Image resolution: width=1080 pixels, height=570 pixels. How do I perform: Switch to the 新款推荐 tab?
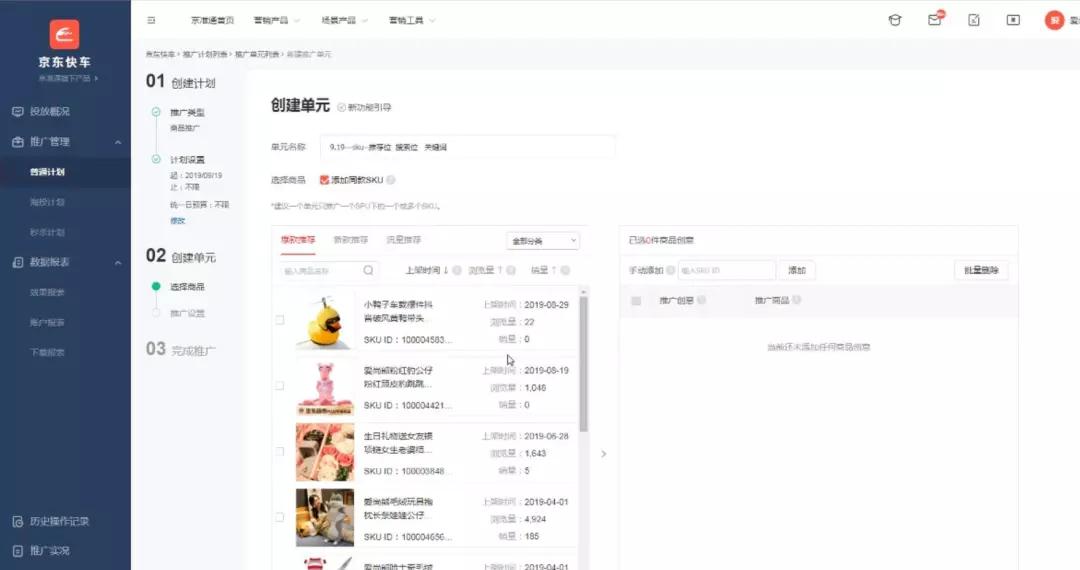point(351,240)
